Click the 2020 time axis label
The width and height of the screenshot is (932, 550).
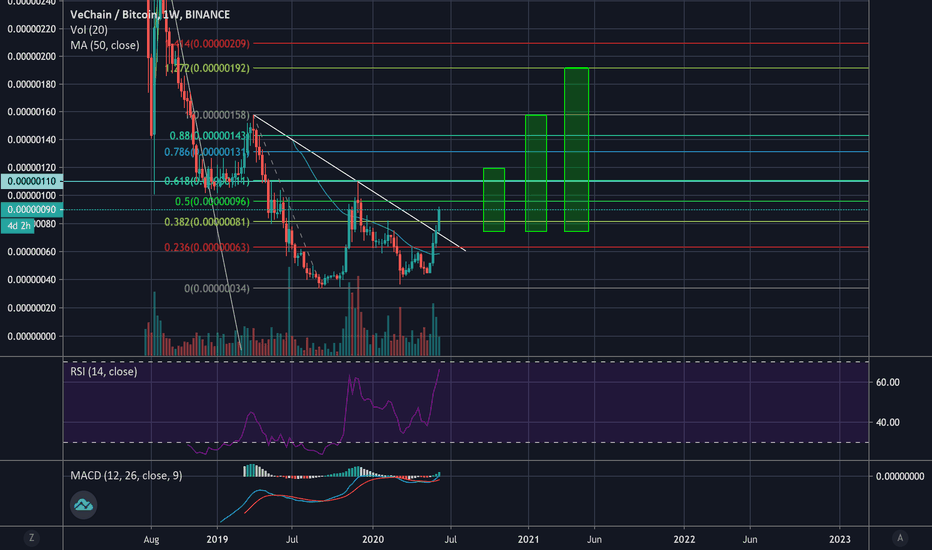coord(373,539)
